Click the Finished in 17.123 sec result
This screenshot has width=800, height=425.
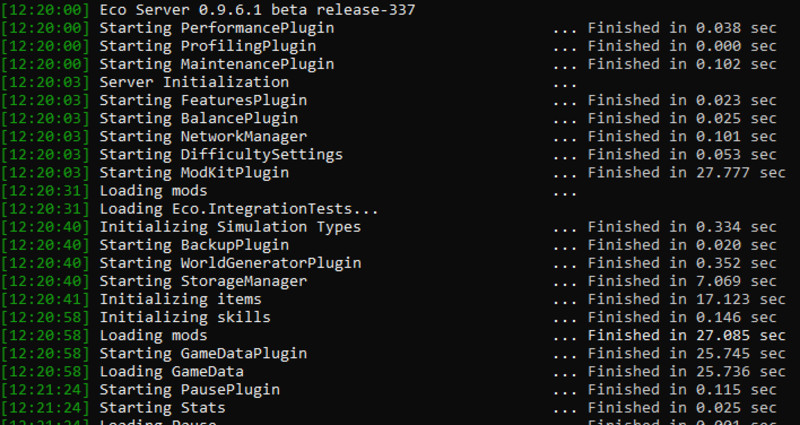tap(687, 299)
